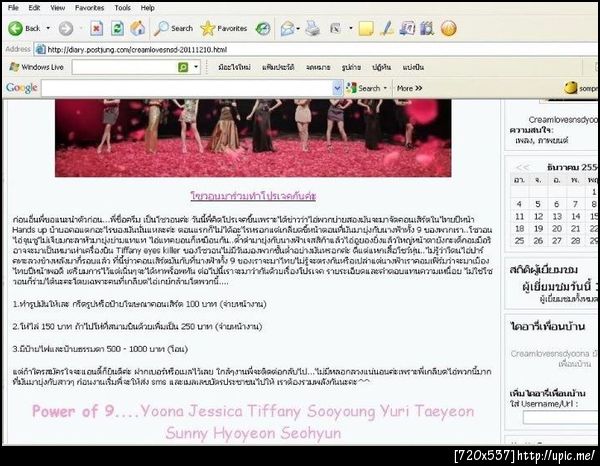Go to previous calendar month arrows

pyautogui.click(x=522, y=167)
